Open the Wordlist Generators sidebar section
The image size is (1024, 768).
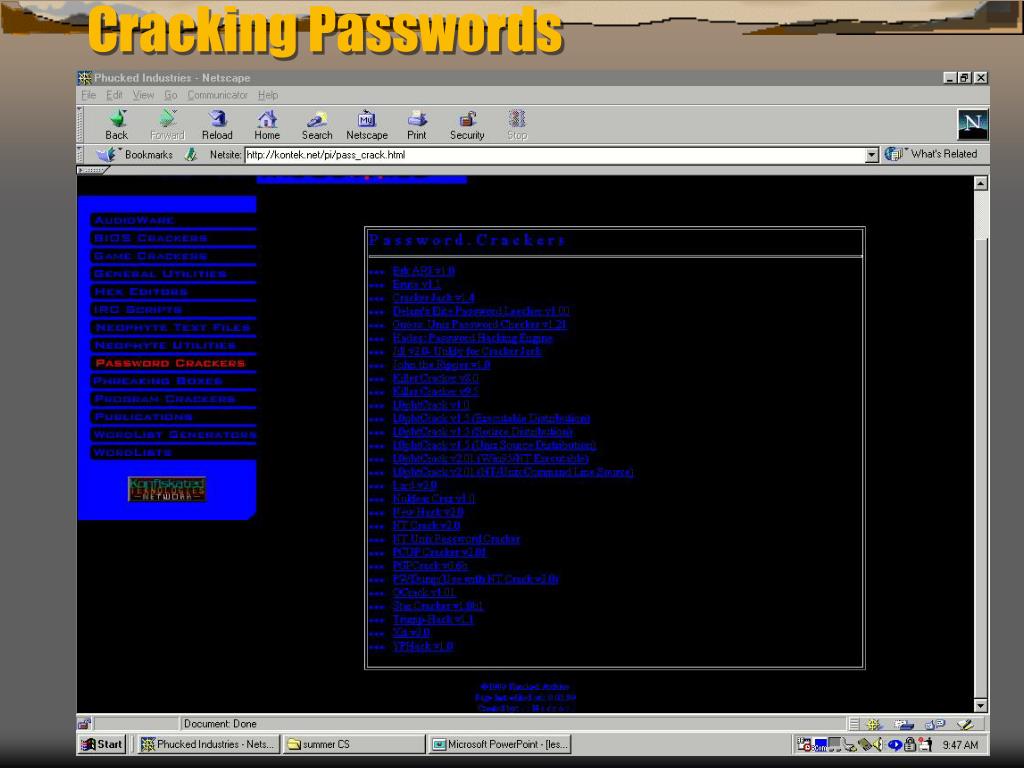(x=175, y=434)
